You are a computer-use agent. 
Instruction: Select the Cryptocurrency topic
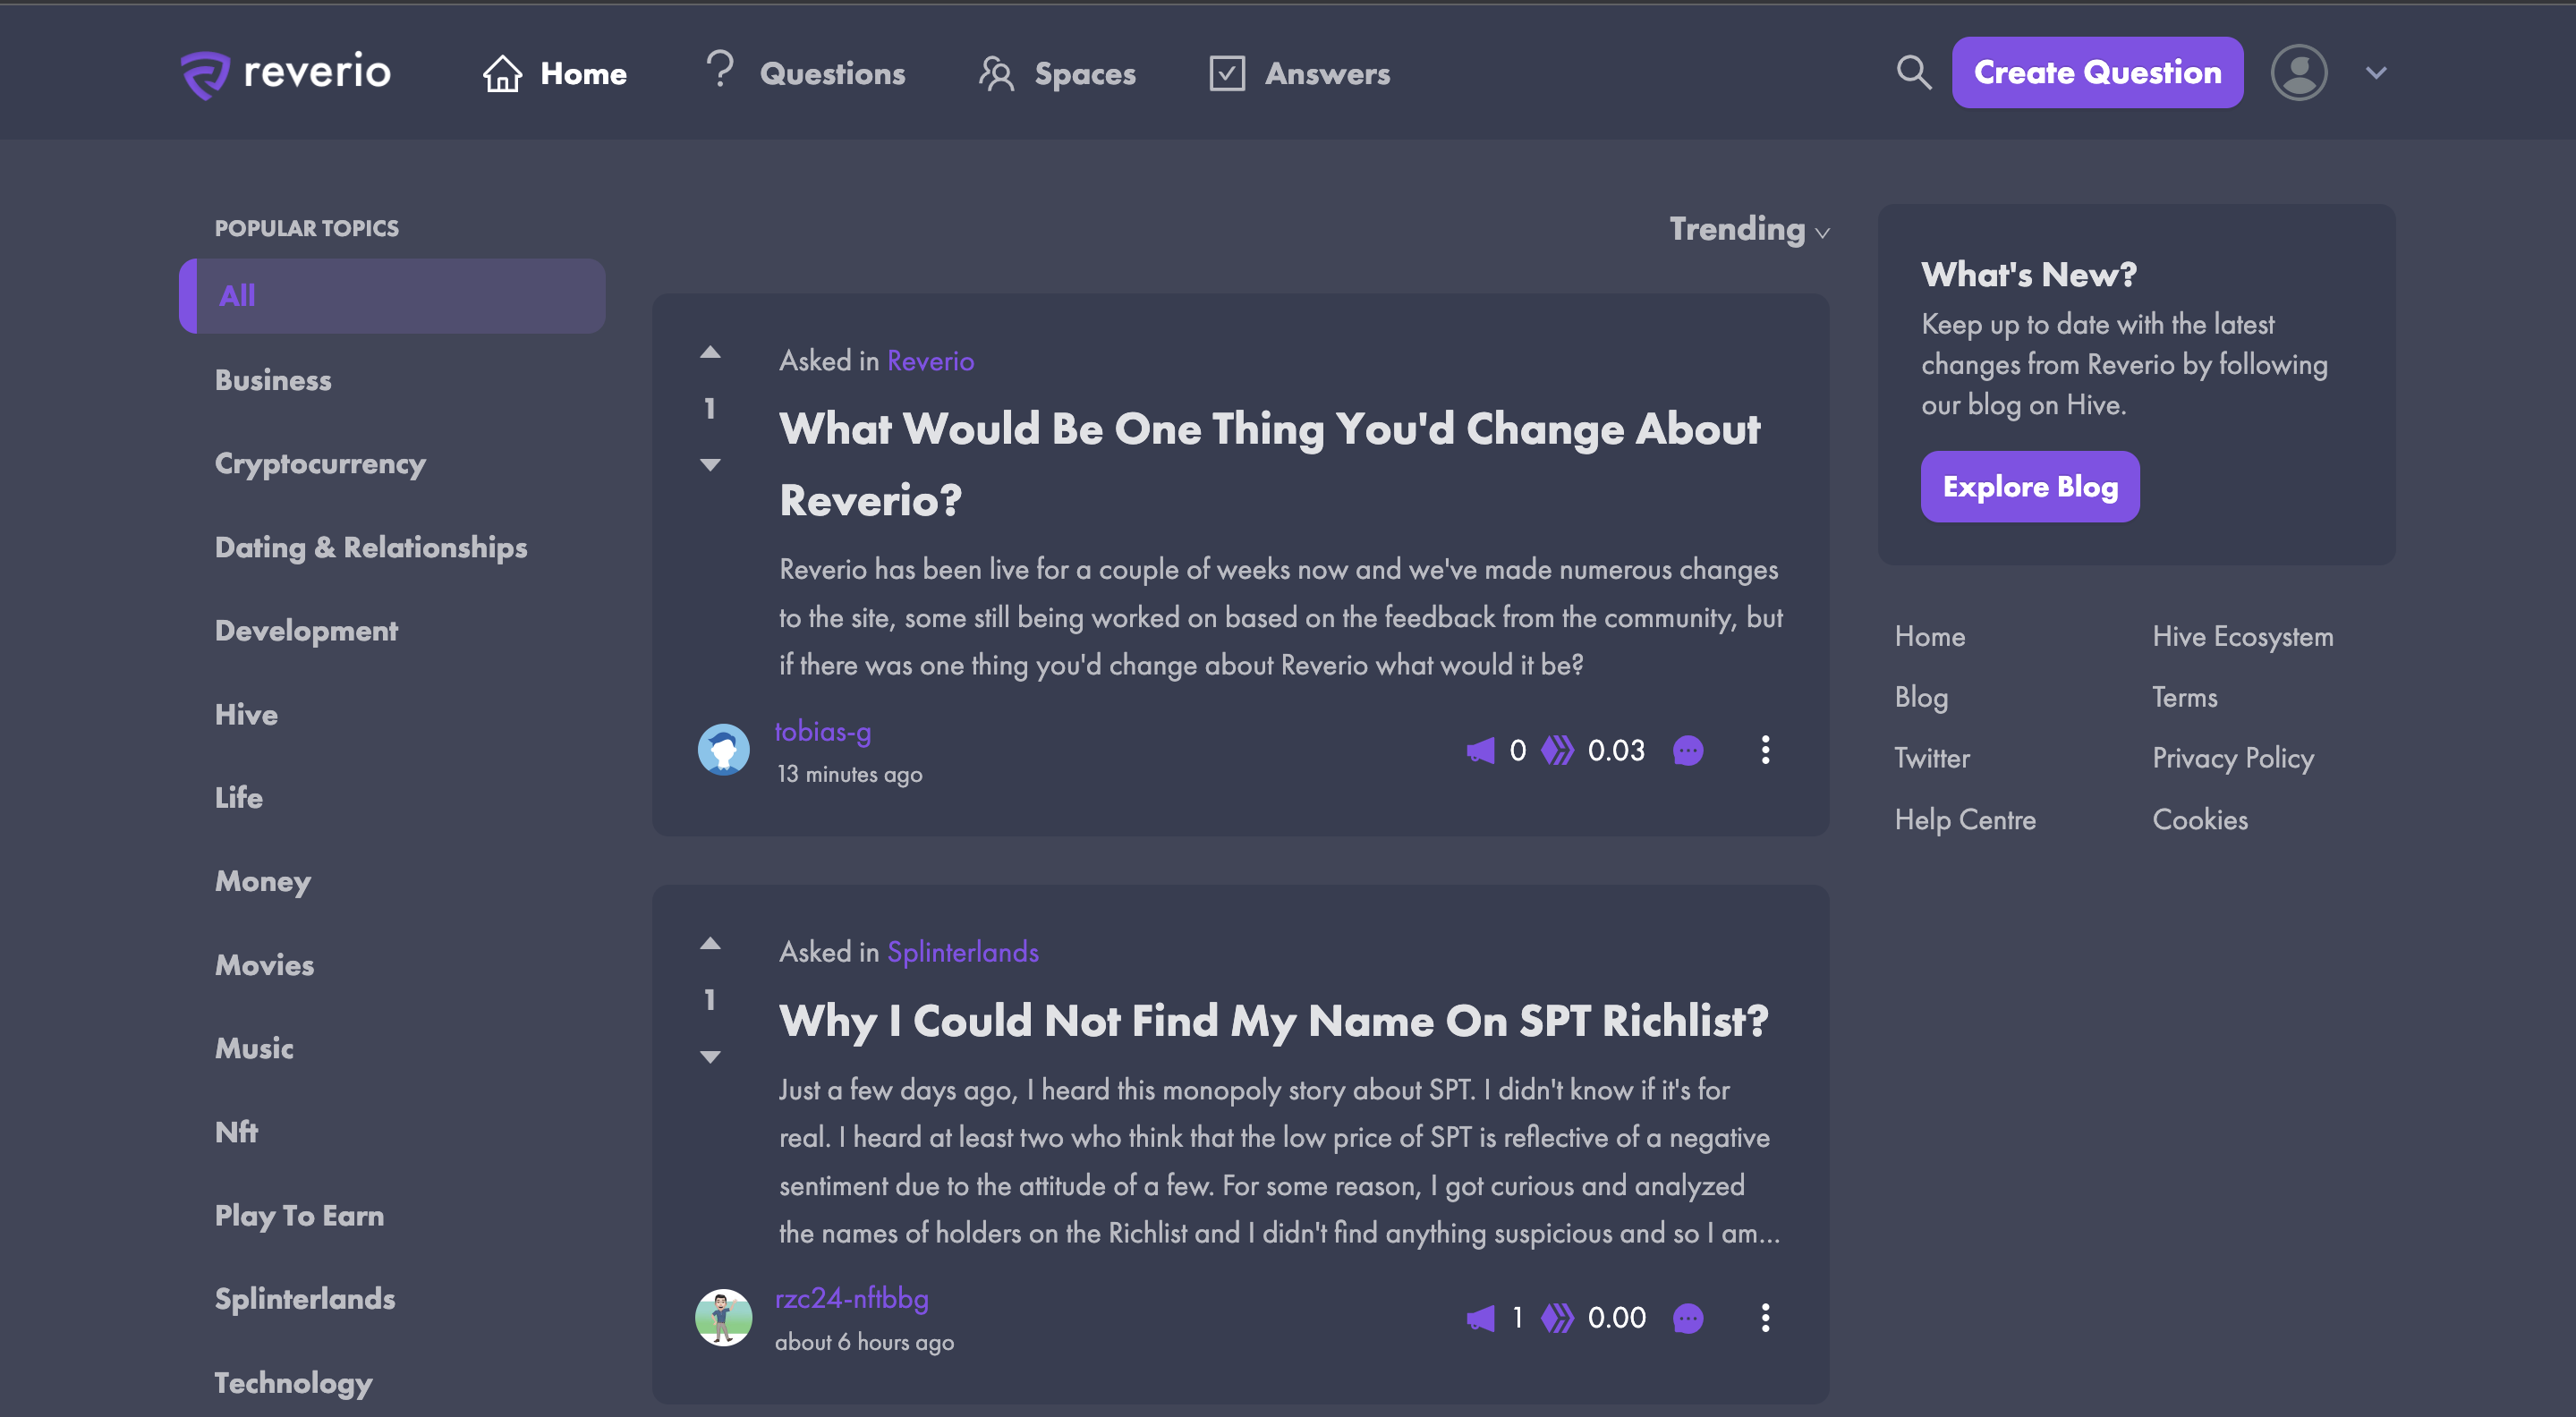pos(320,464)
